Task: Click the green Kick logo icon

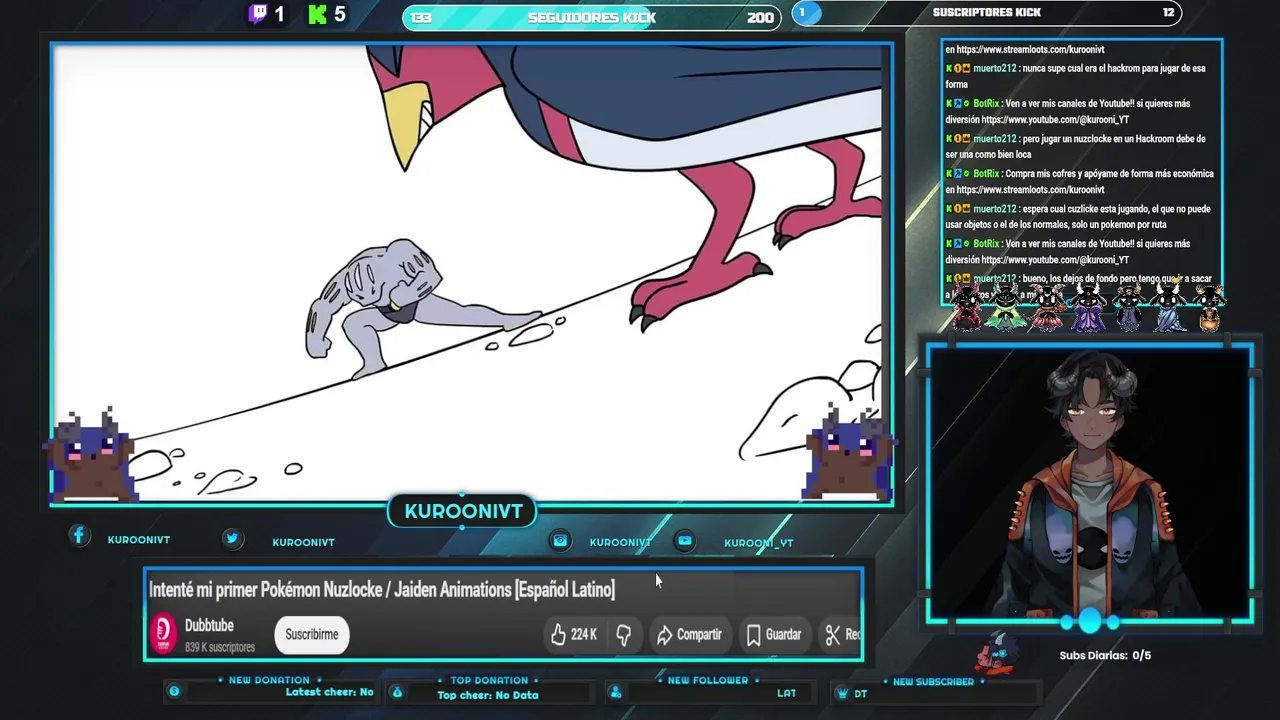Action: pyautogui.click(x=318, y=14)
